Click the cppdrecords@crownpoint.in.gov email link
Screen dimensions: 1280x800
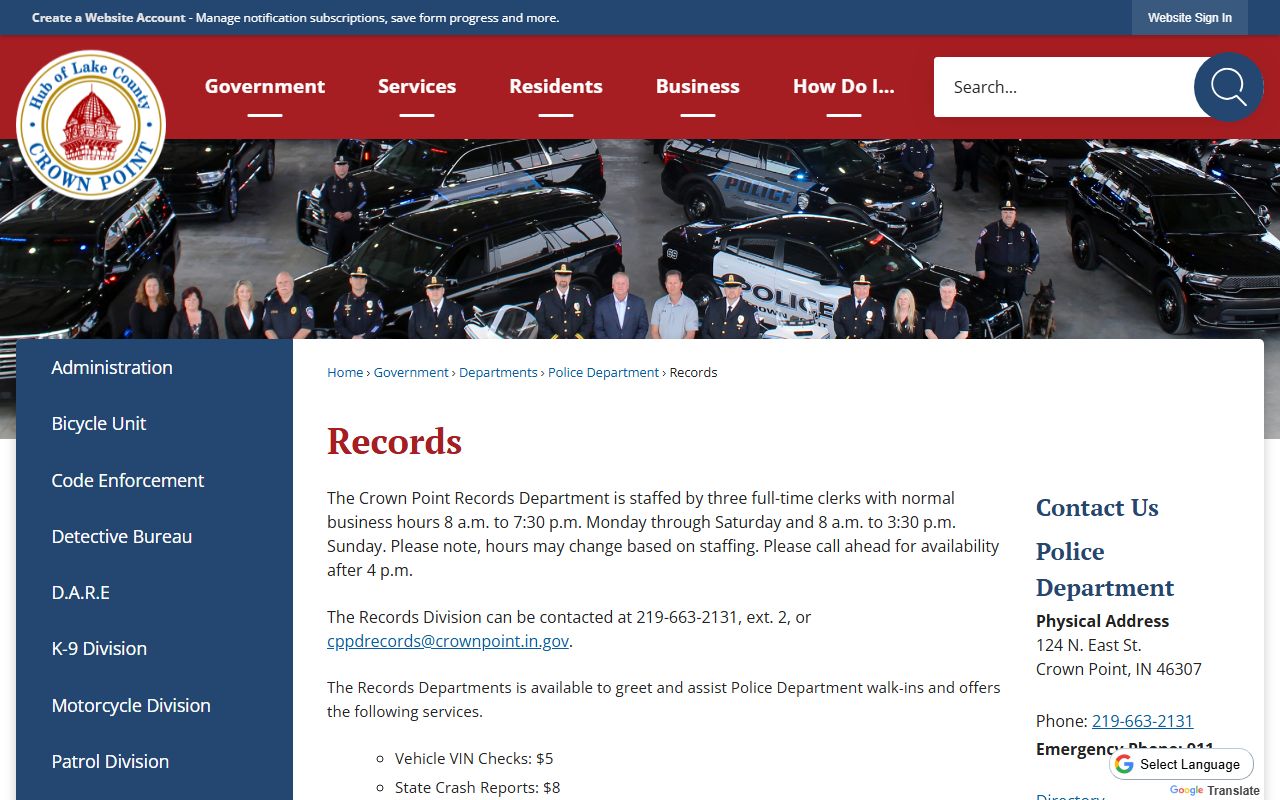[448, 641]
